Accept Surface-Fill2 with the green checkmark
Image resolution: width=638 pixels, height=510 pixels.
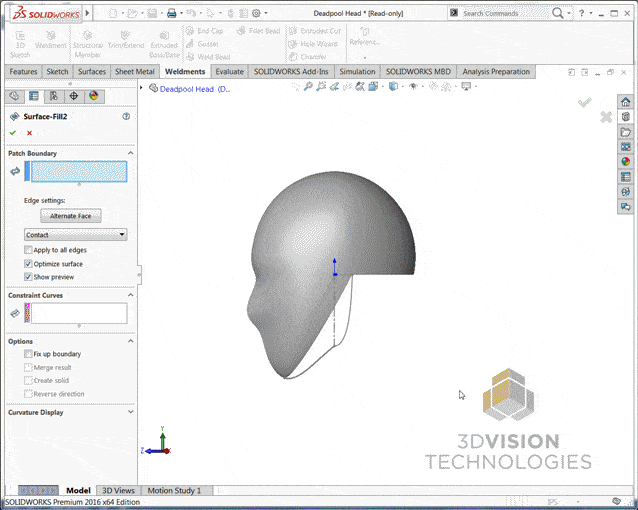13,133
